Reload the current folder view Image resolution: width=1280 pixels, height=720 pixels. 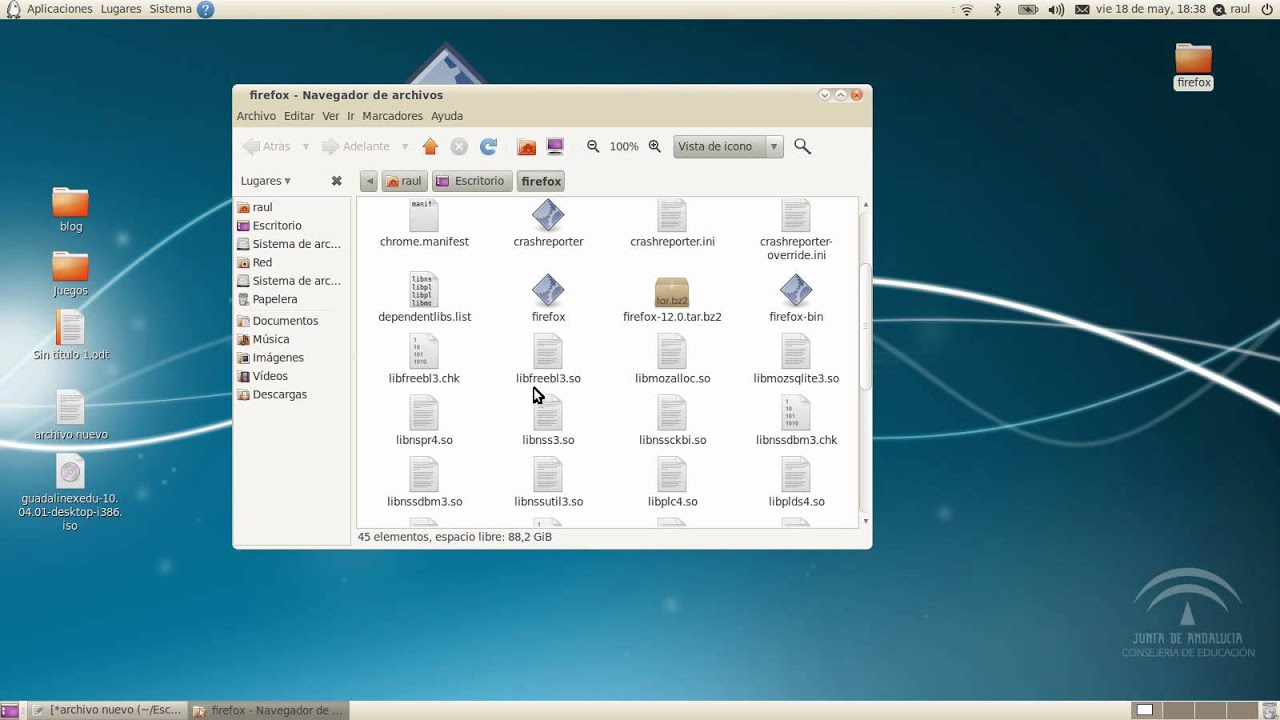[x=489, y=147]
